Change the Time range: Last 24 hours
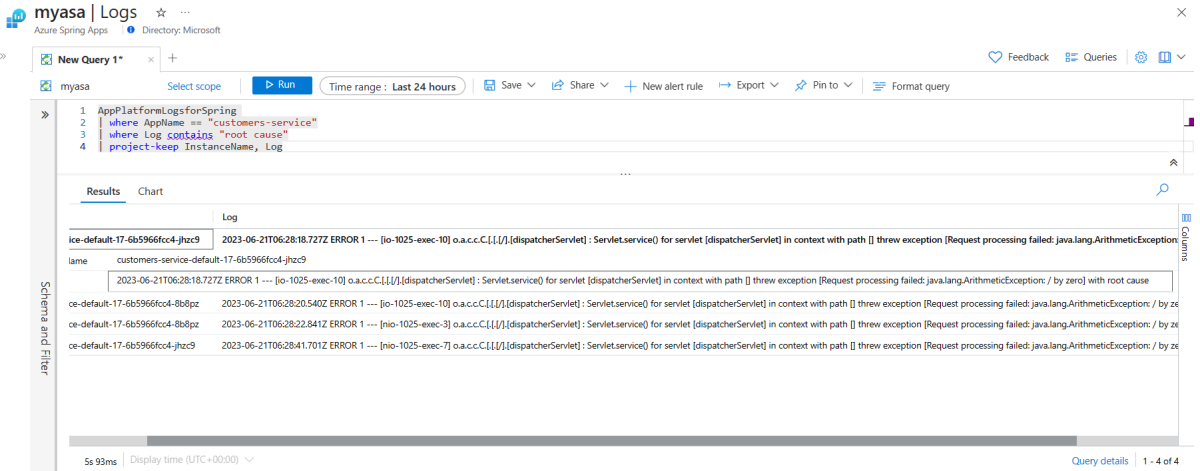 point(392,86)
